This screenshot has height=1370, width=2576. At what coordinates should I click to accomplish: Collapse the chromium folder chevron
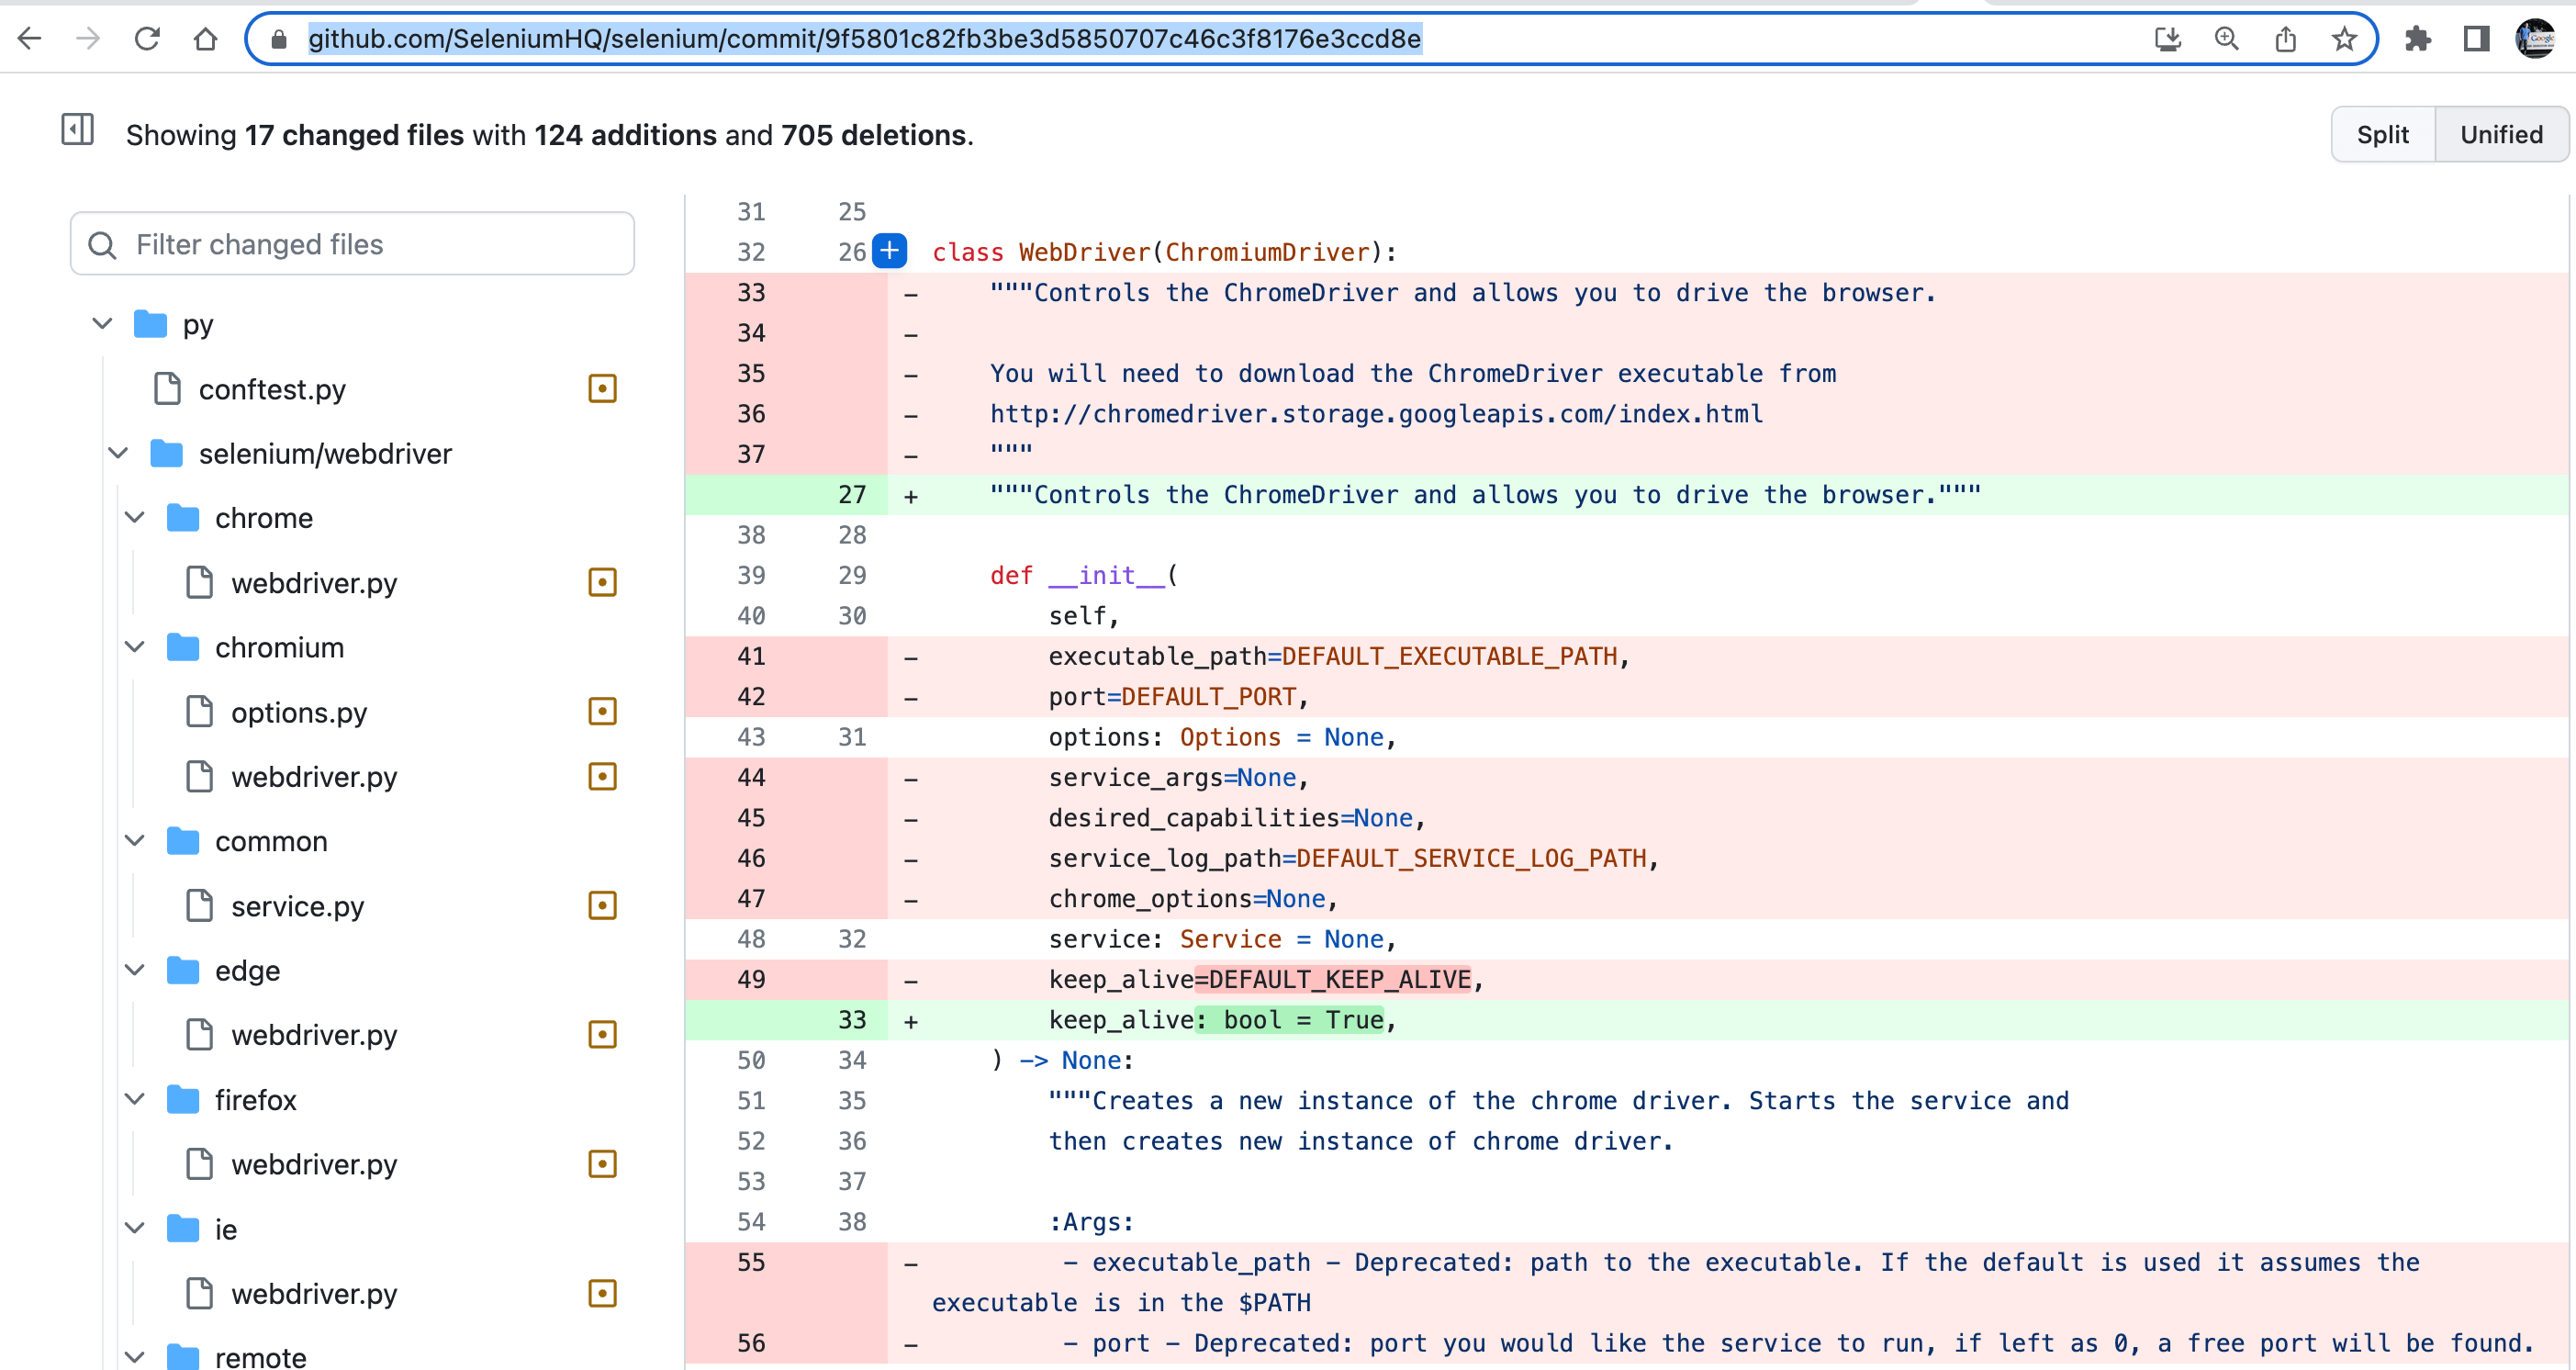coord(135,647)
